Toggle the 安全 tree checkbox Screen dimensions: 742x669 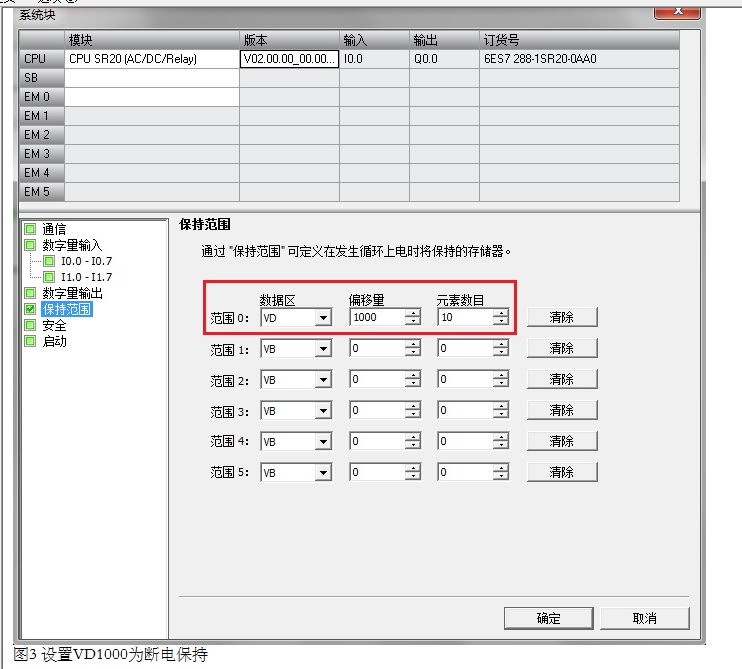(30, 325)
